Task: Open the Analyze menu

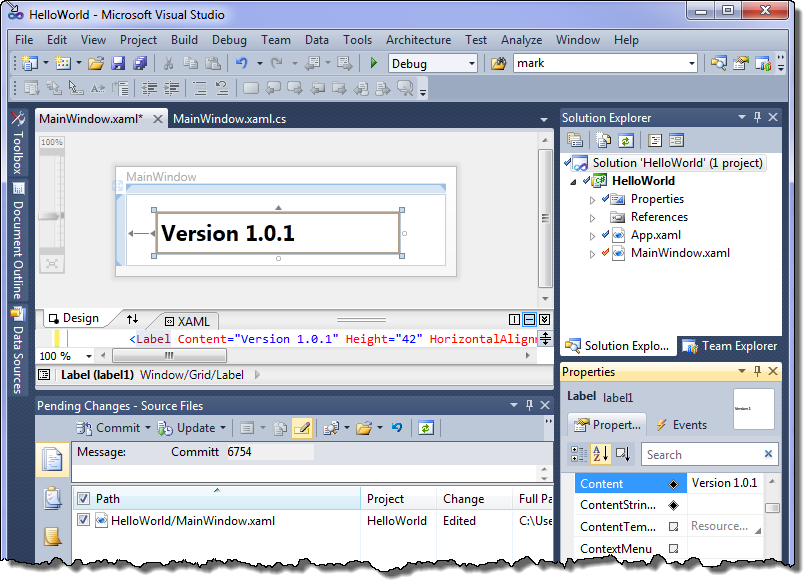Action: click(x=521, y=40)
